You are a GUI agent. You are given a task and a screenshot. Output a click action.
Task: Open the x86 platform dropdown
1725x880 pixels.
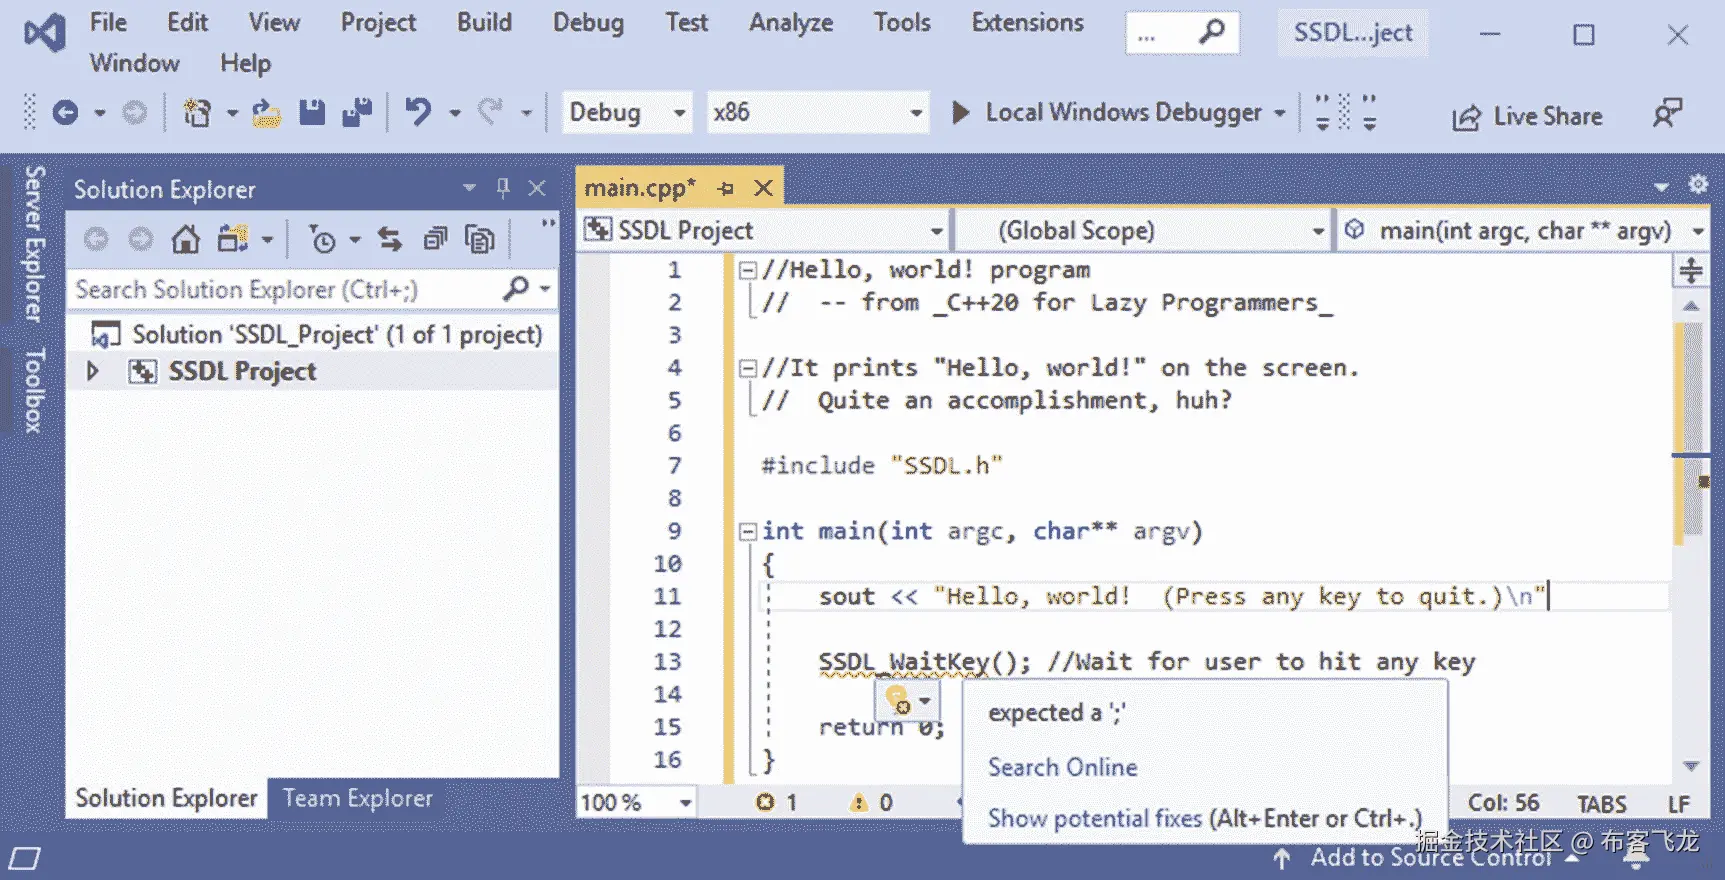click(817, 112)
